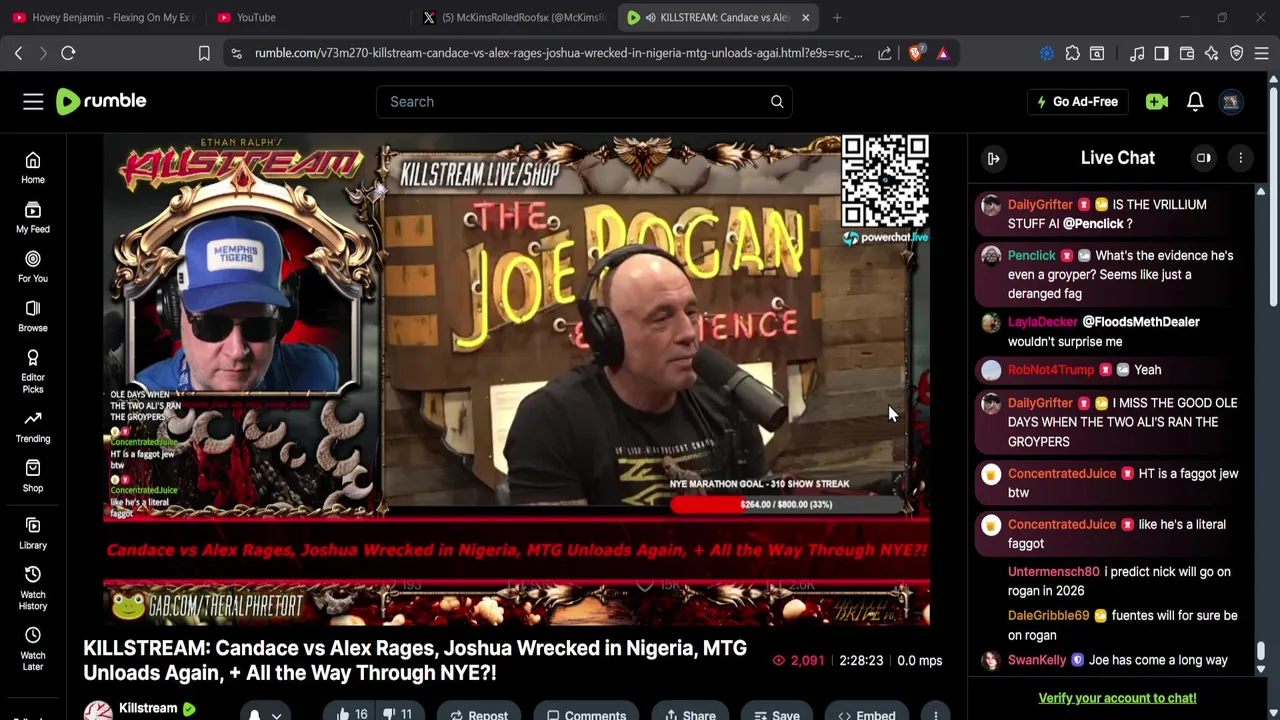Open the Rumble hamburger menu

pyautogui.click(x=33, y=101)
